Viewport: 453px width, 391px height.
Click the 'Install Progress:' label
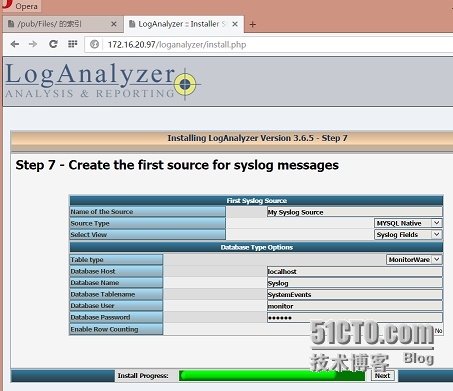tap(143, 376)
